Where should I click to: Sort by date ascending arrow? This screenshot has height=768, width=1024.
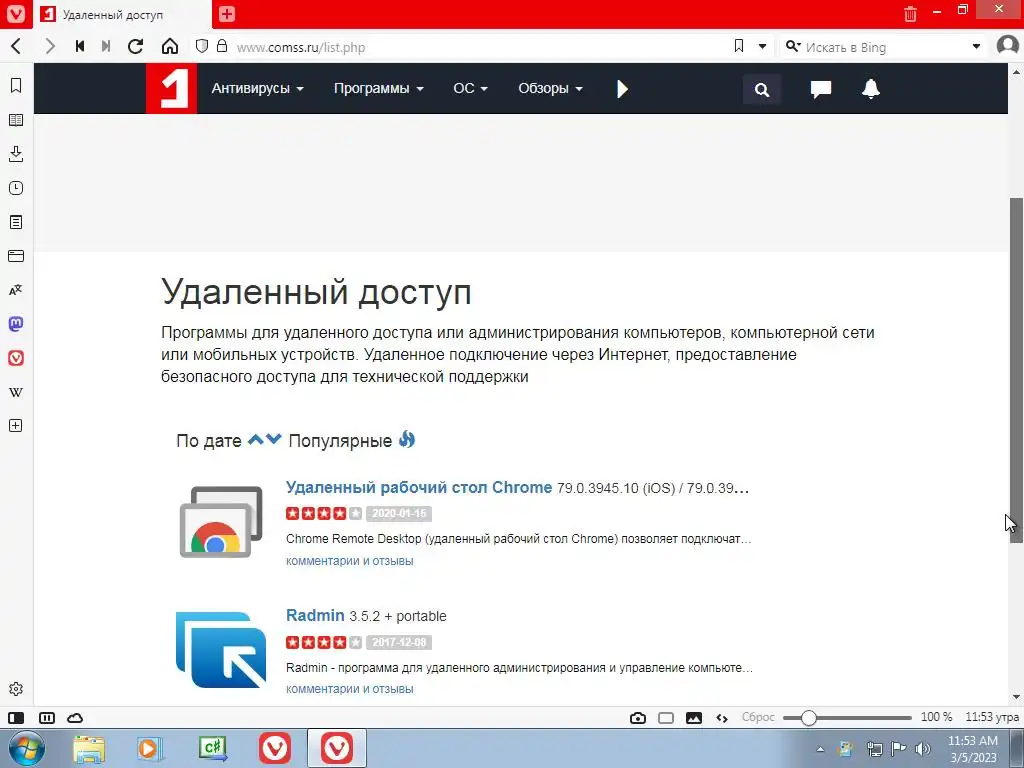[255, 440]
